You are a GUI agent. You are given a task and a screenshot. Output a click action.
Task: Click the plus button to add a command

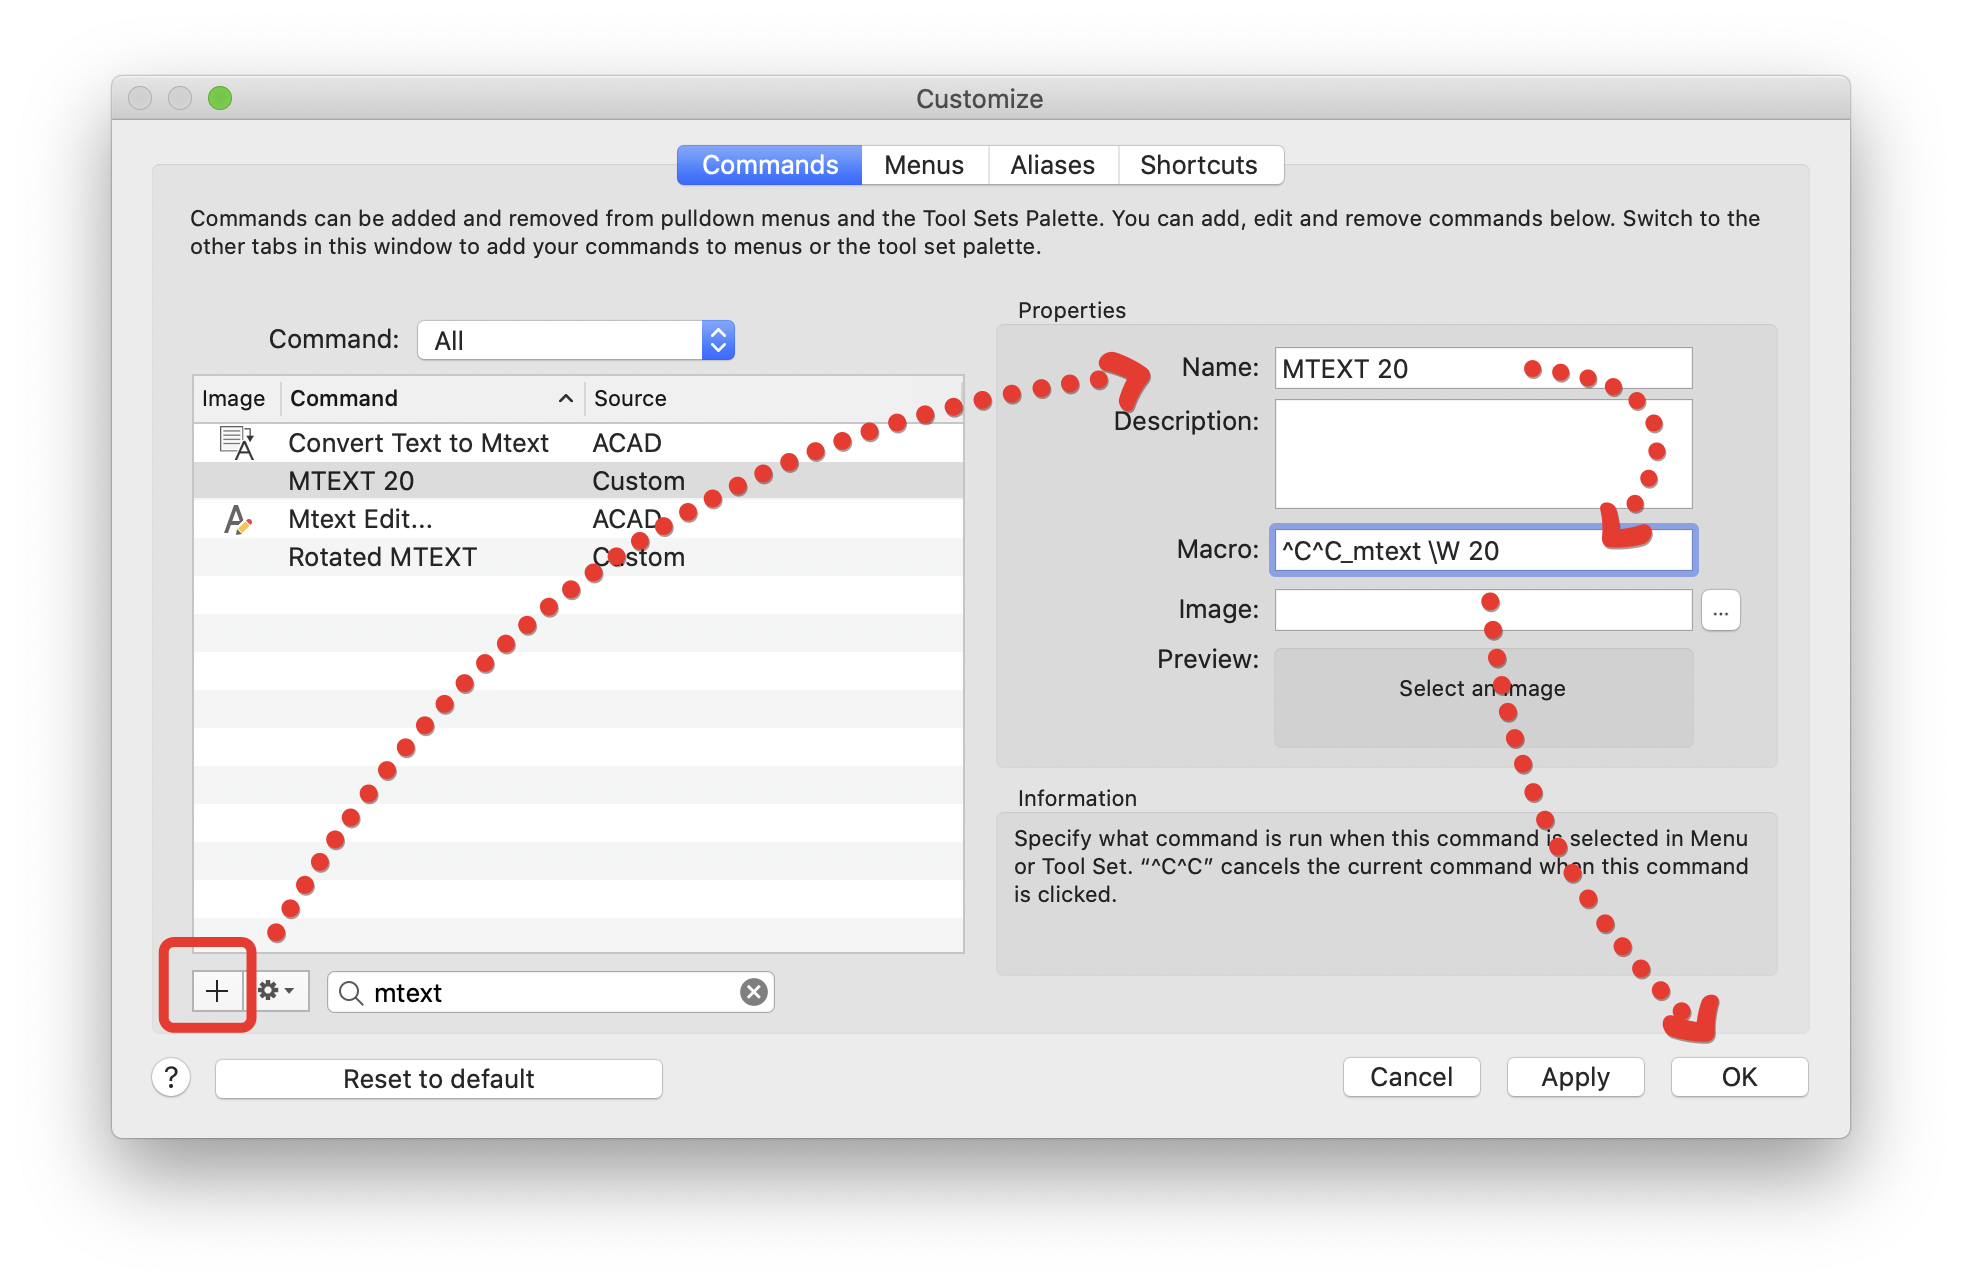coord(215,991)
